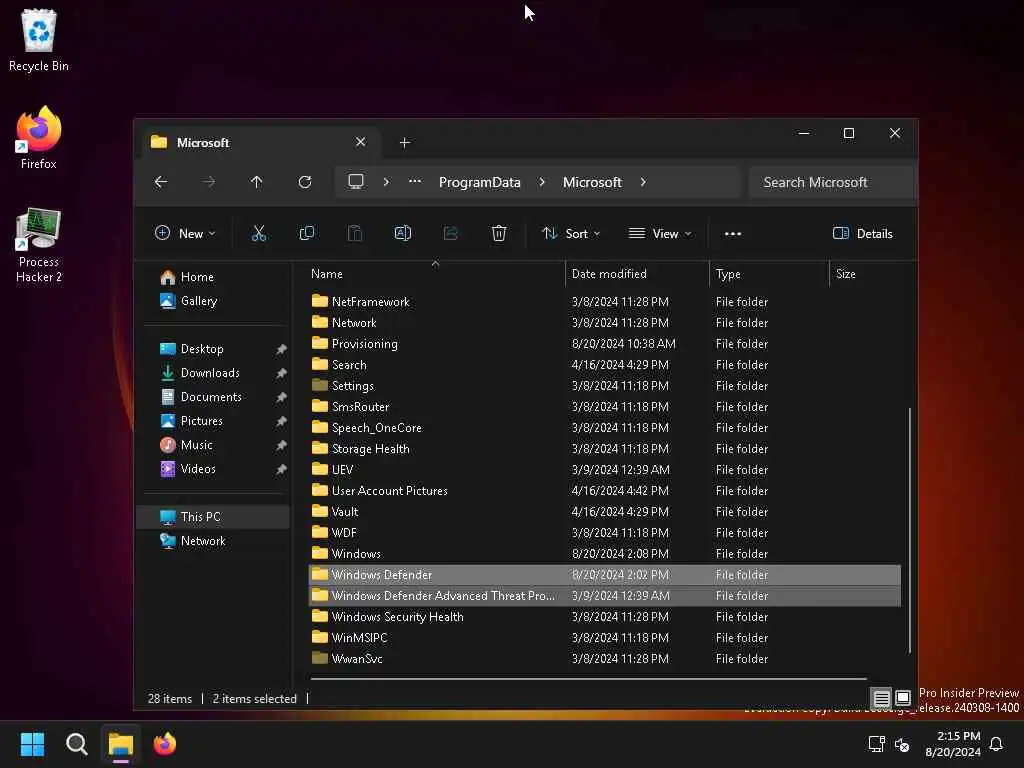
Task: Sort by the Name column header
Action: (x=436, y=274)
